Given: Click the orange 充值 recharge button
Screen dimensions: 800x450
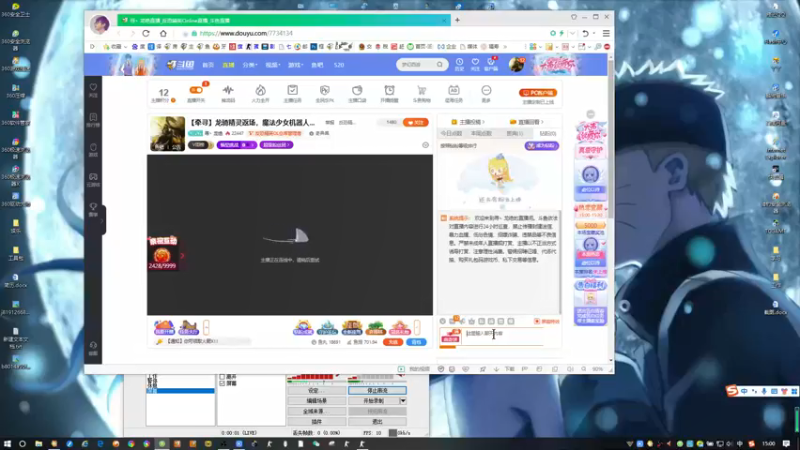Looking at the screenshot, I should 393,342.
